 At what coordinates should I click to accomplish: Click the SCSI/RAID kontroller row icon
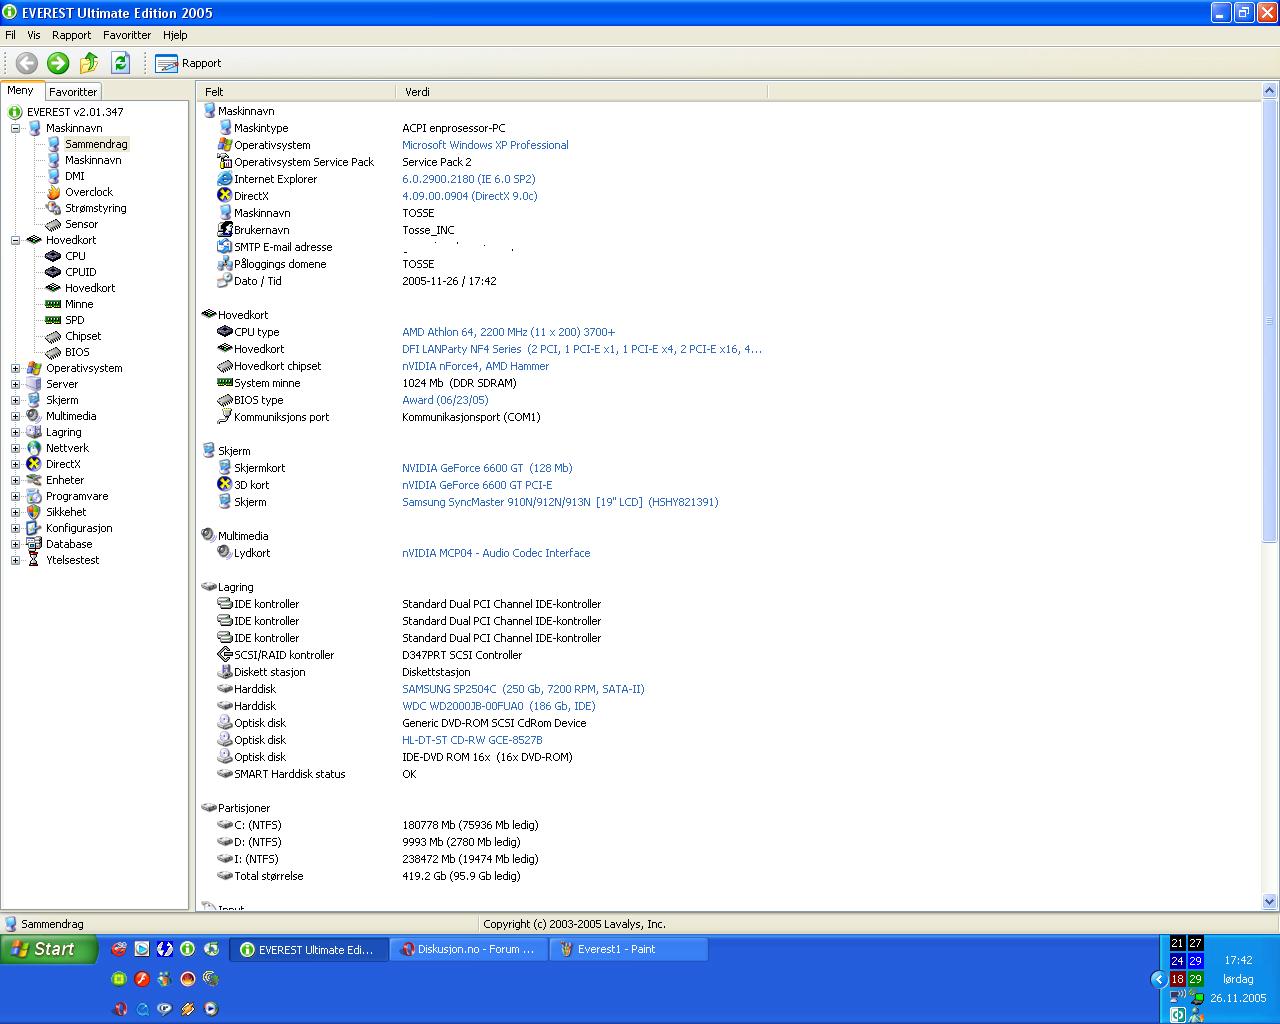(x=225, y=655)
